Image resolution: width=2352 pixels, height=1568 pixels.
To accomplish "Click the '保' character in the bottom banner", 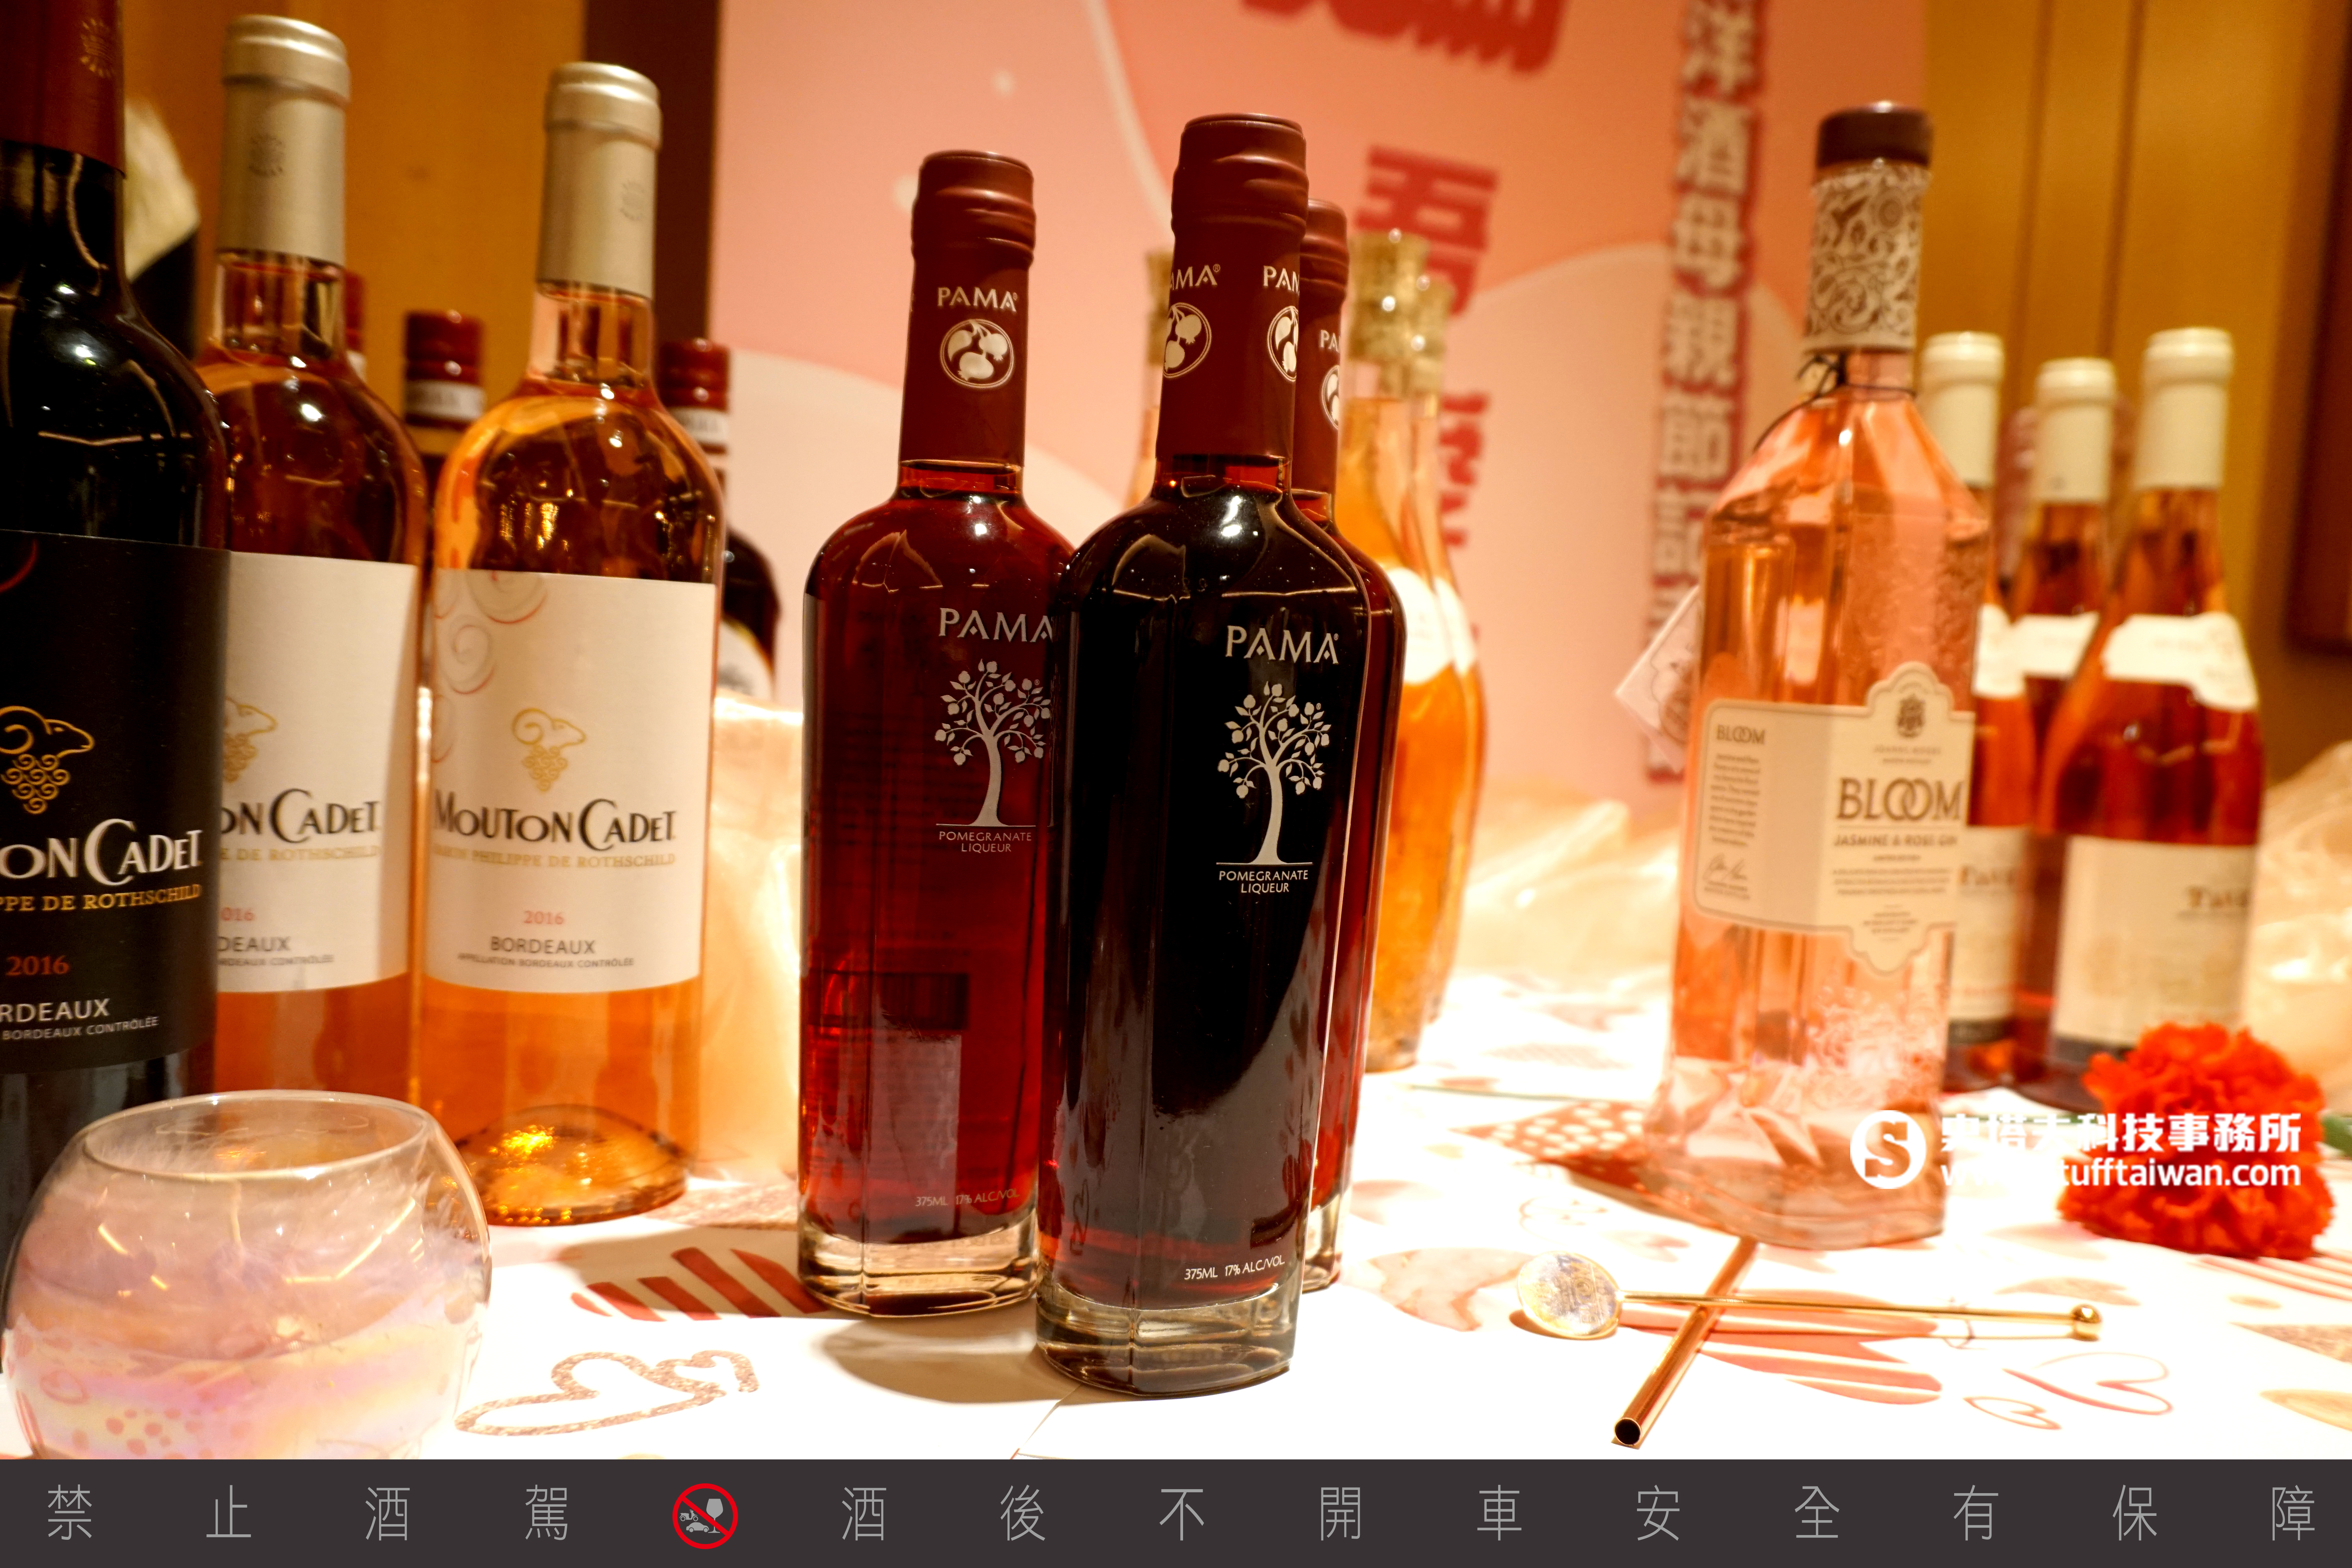I will tap(2135, 1514).
